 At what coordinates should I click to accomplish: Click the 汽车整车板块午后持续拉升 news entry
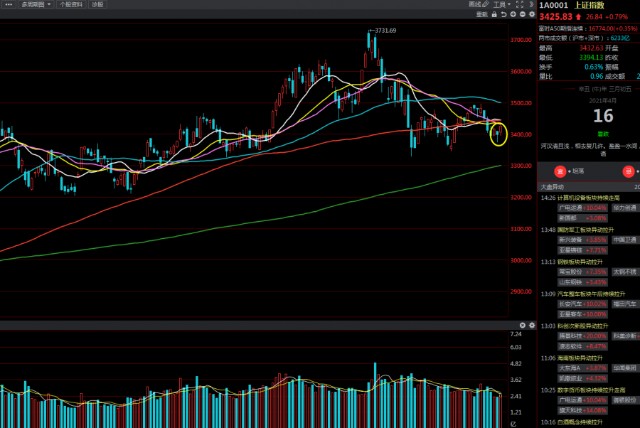pos(587,294)
